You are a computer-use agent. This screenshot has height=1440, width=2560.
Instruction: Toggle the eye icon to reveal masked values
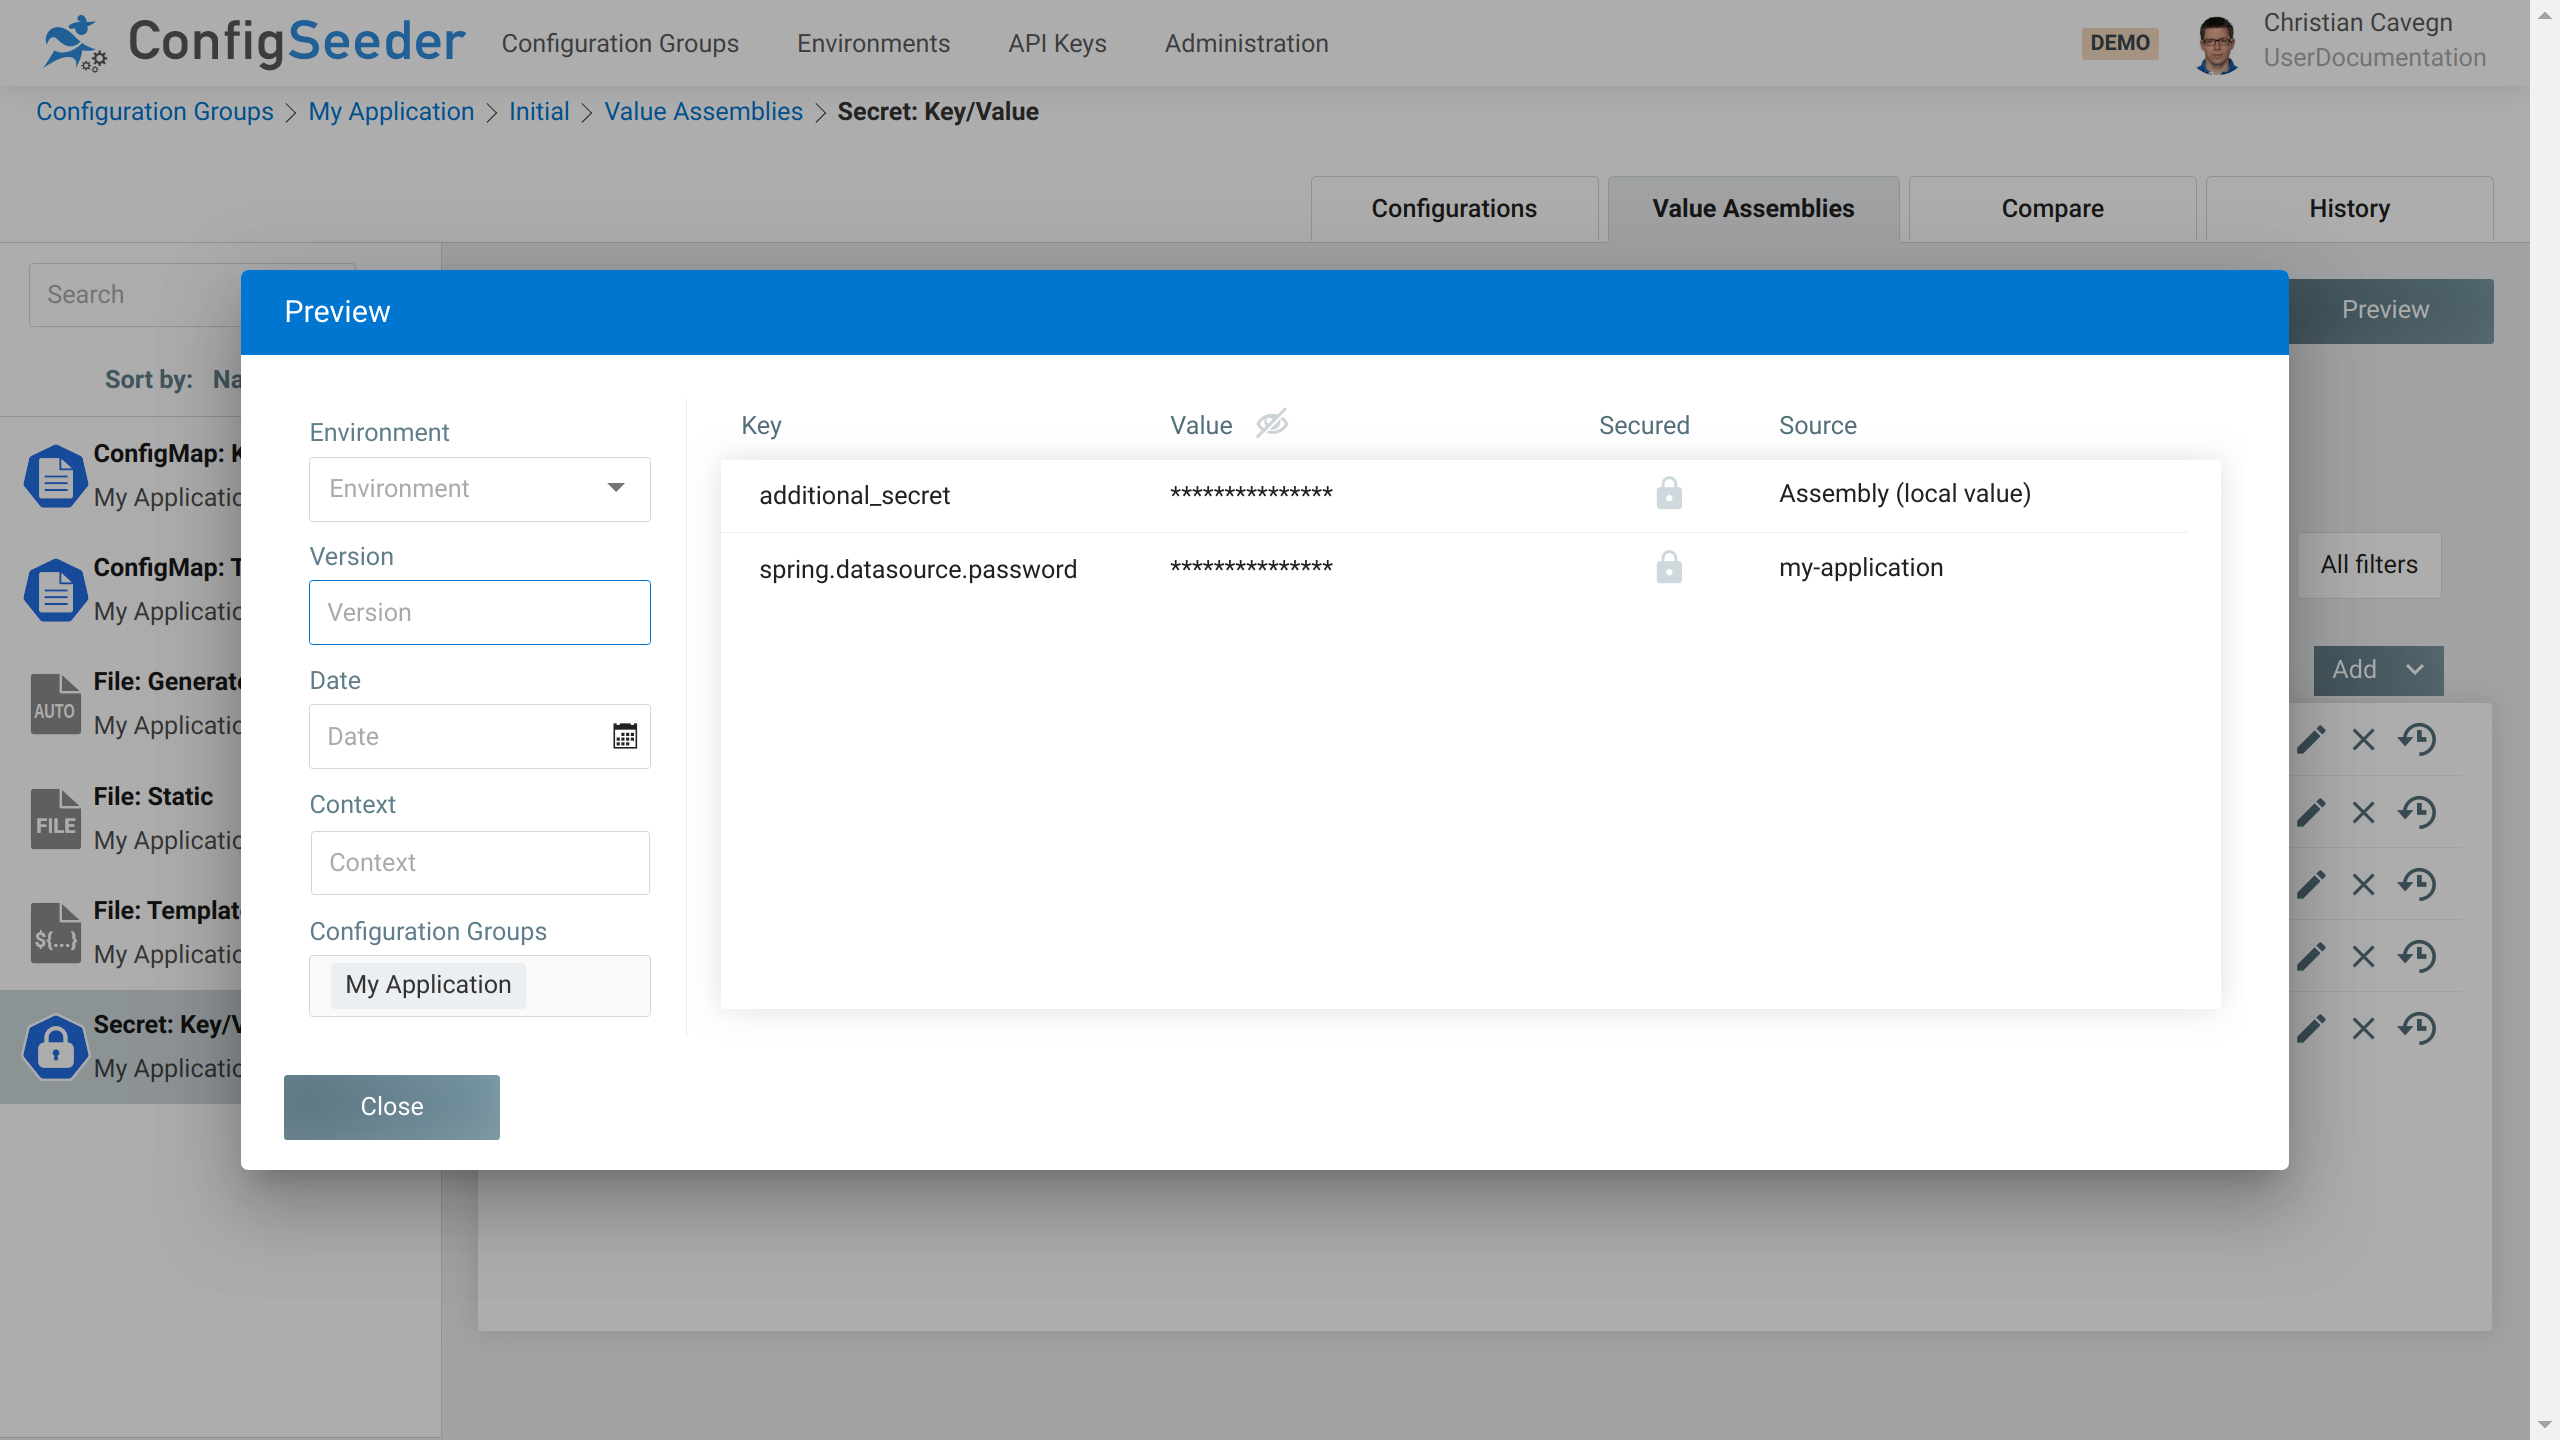coord(1271,423)
